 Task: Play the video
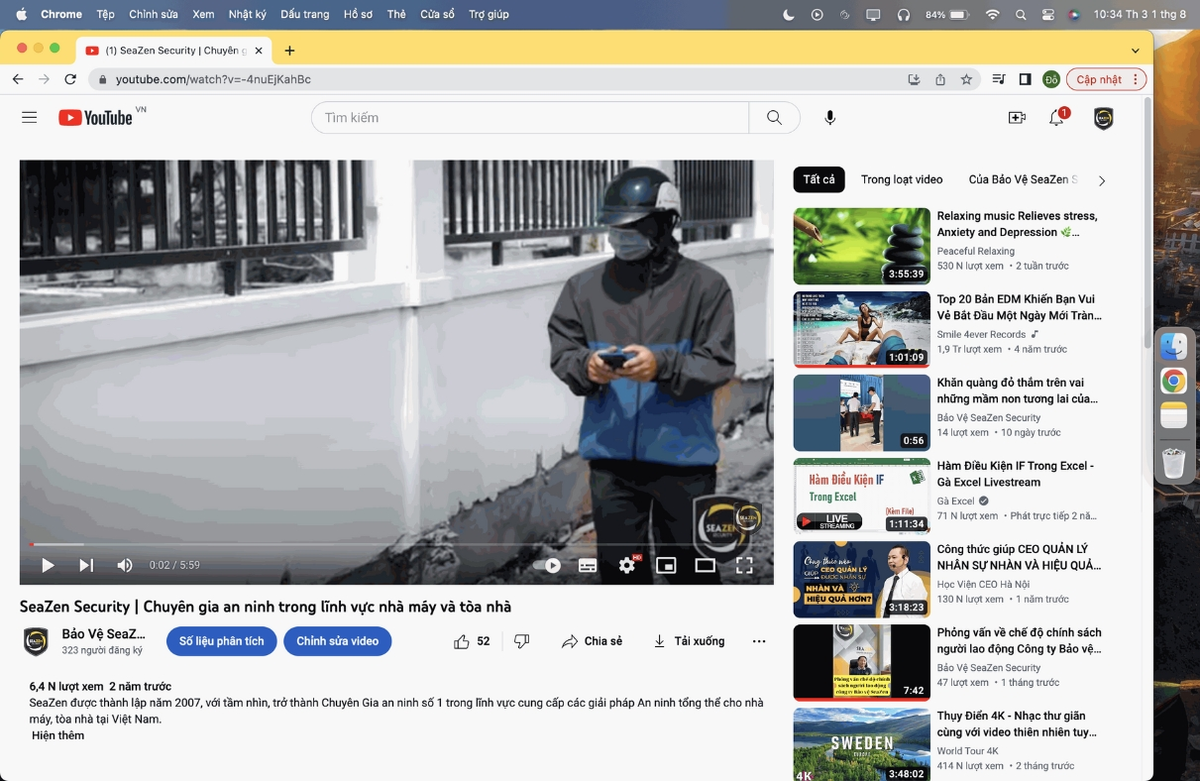[x=47, y=565]
